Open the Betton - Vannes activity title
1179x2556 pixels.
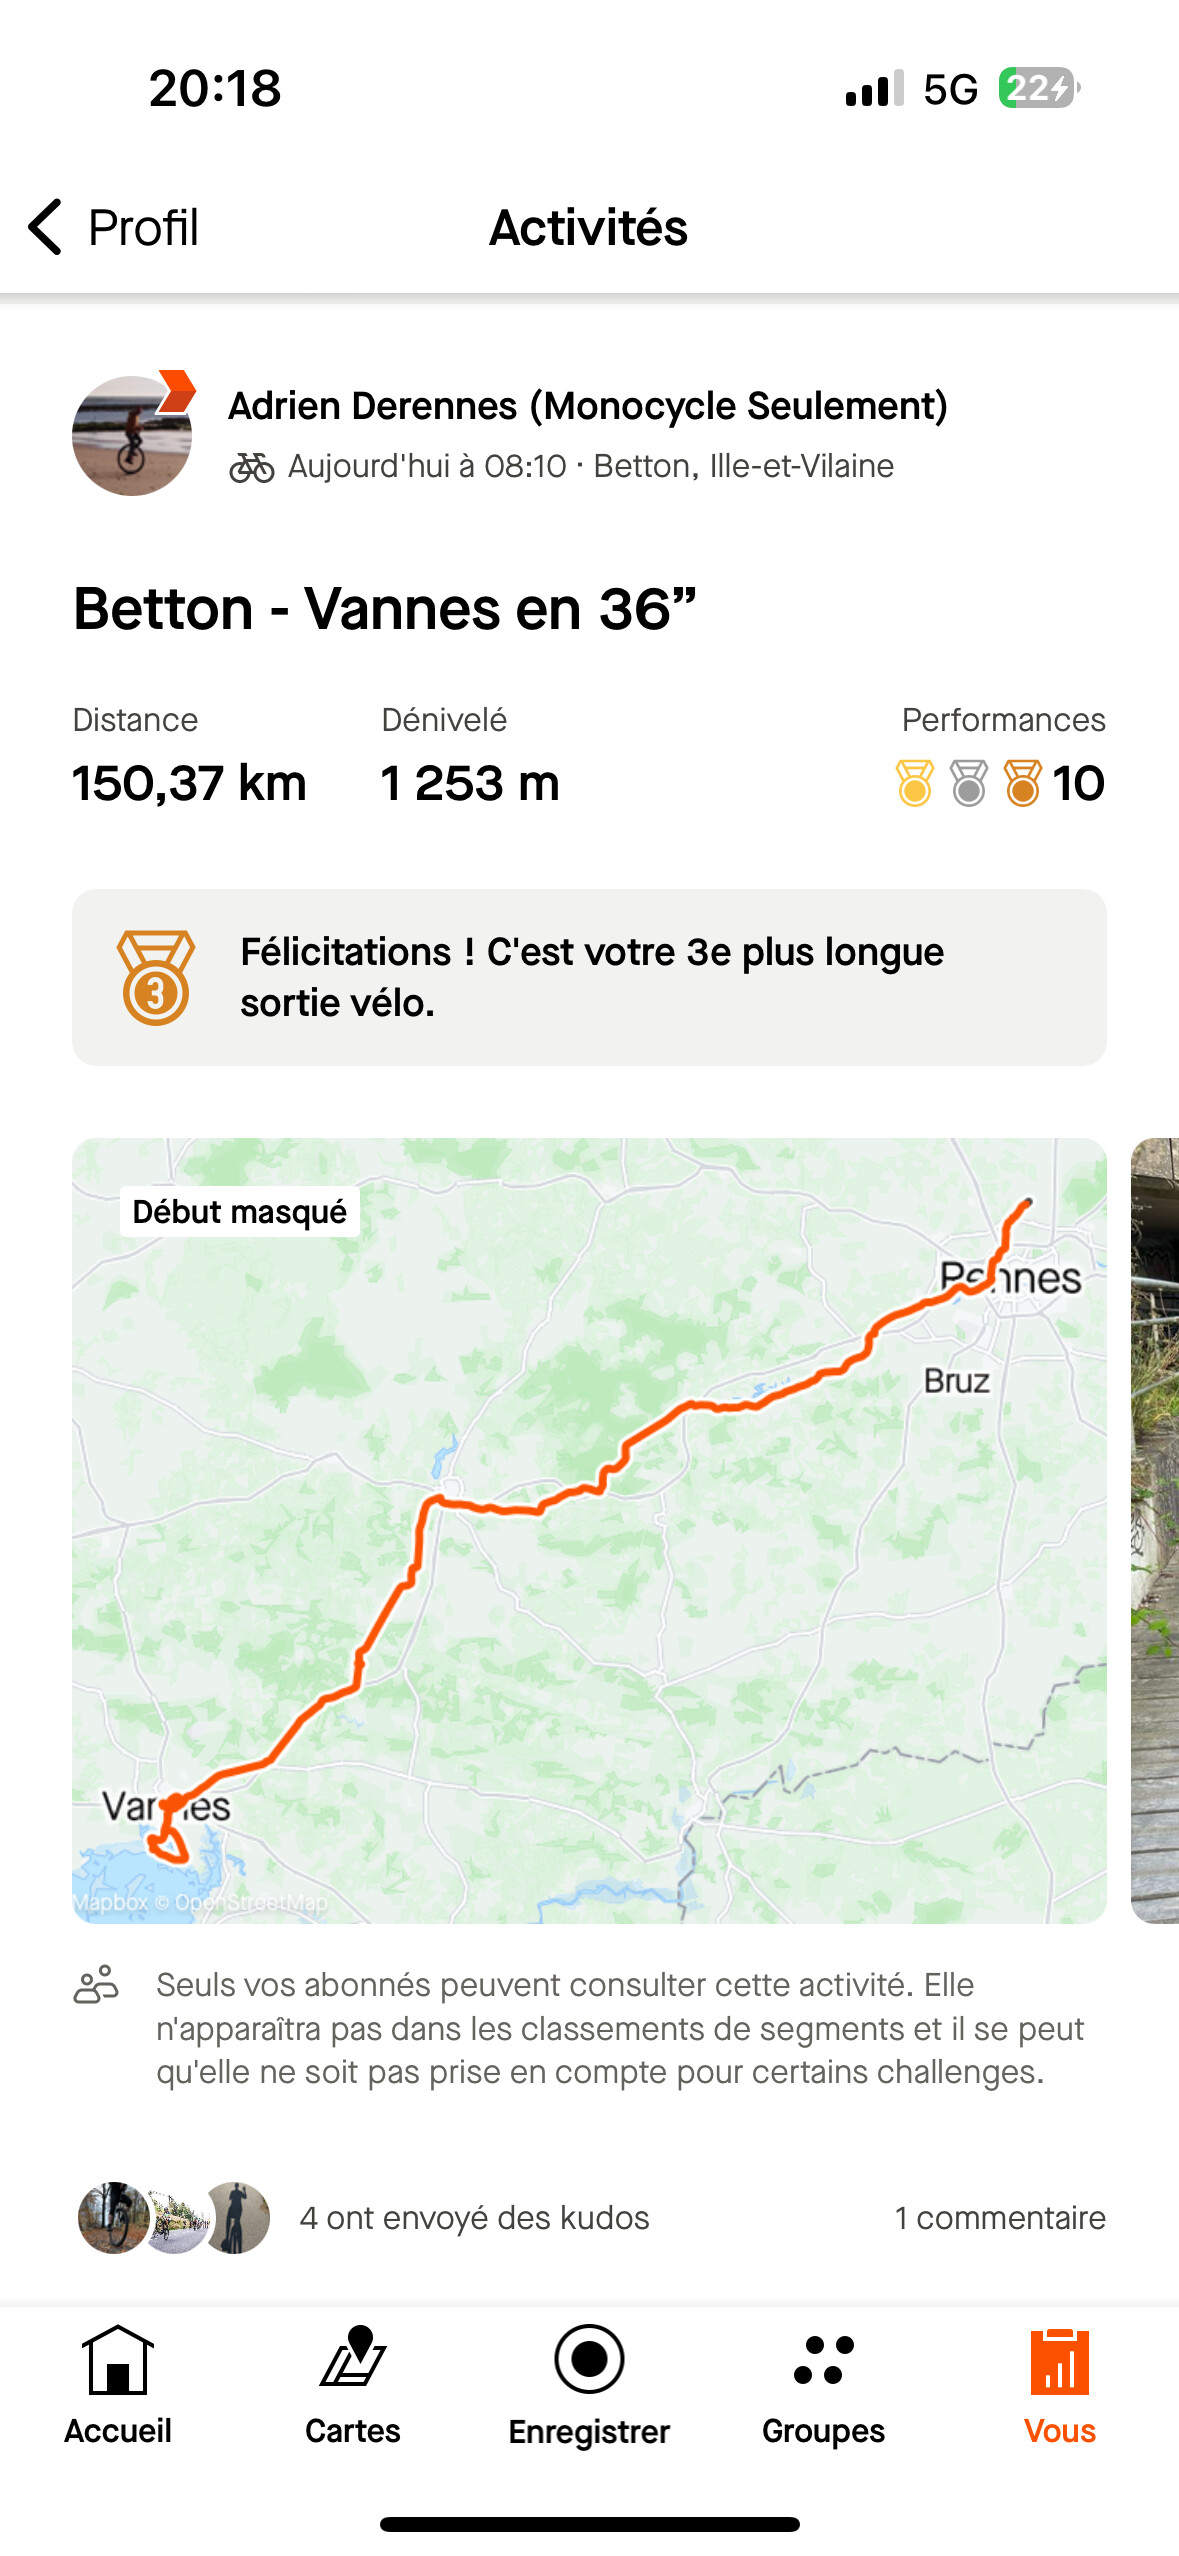coord(384,609)
